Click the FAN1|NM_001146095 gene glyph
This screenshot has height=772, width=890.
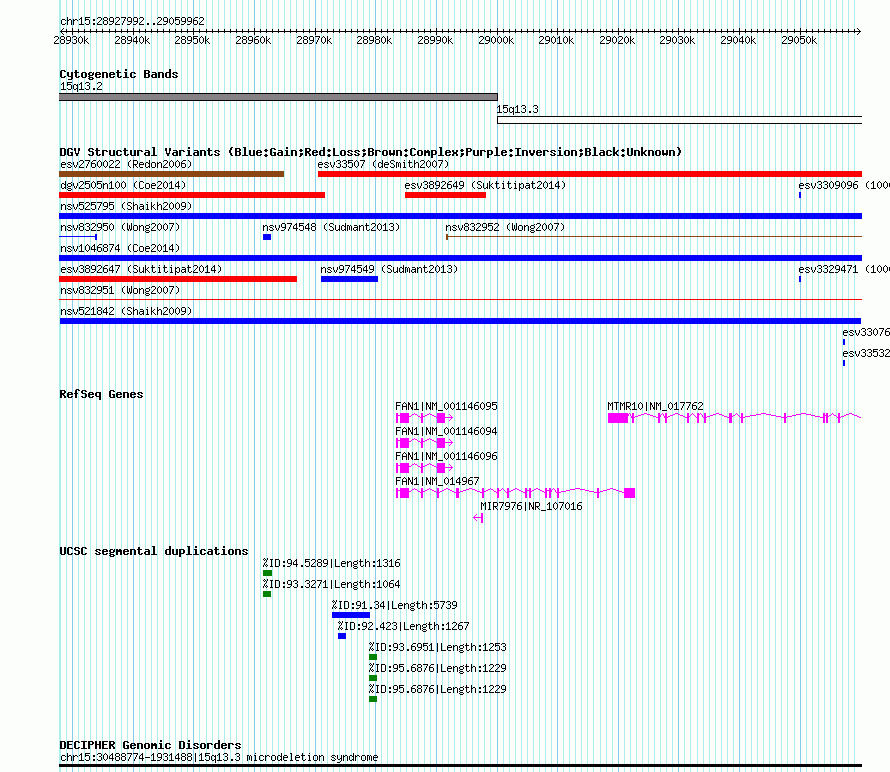coord(424,418)
